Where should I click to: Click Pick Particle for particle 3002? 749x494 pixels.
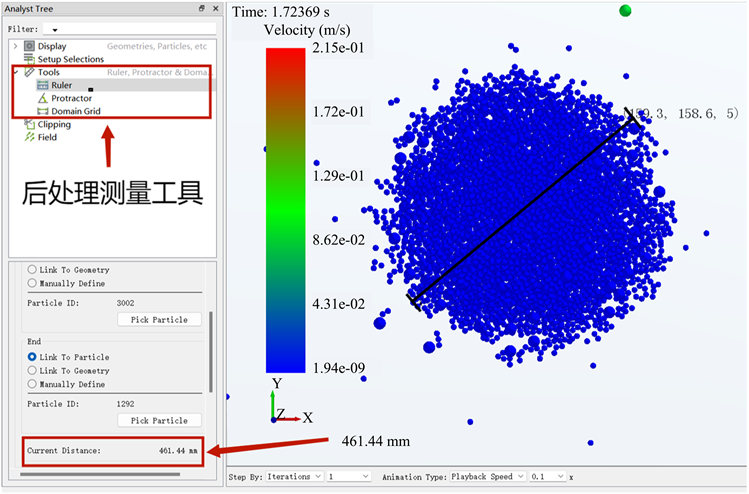[159, 319]
